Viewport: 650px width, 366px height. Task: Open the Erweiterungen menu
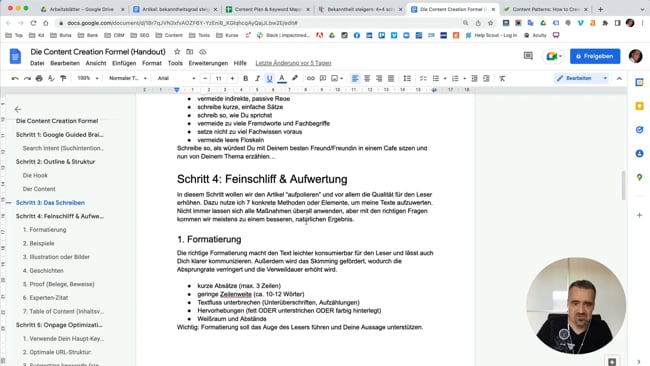point(208,63)
